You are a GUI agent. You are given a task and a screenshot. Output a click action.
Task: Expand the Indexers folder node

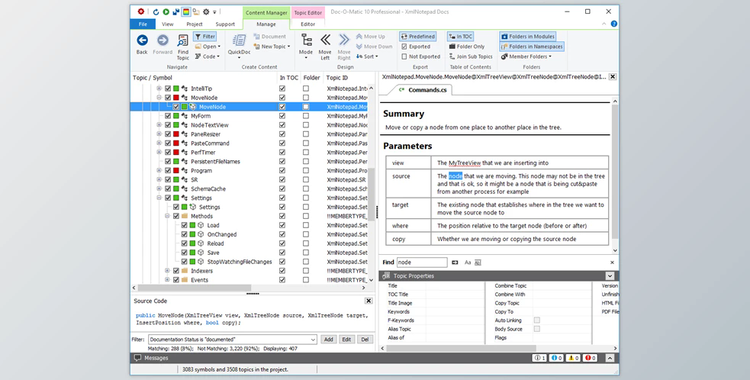tap(167, 271)
